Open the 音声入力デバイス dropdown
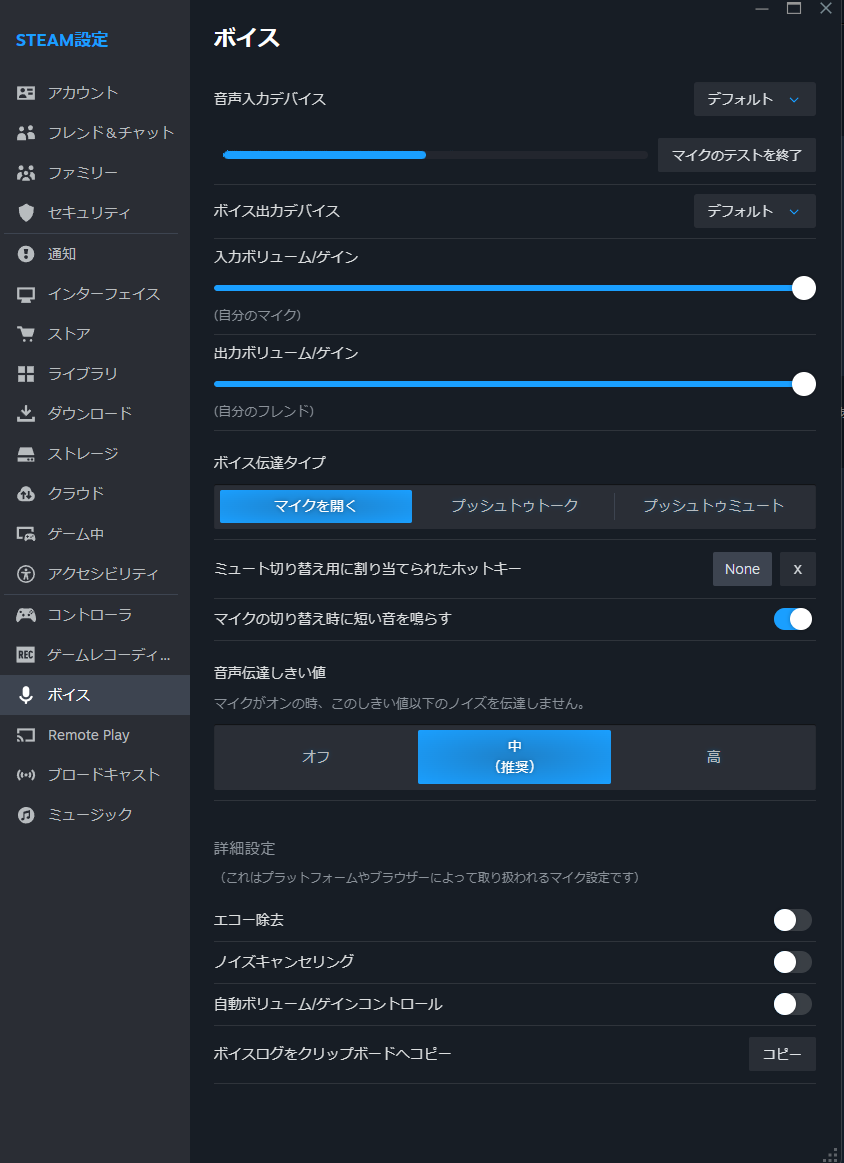844x1163 pixels. click(754, 99)
